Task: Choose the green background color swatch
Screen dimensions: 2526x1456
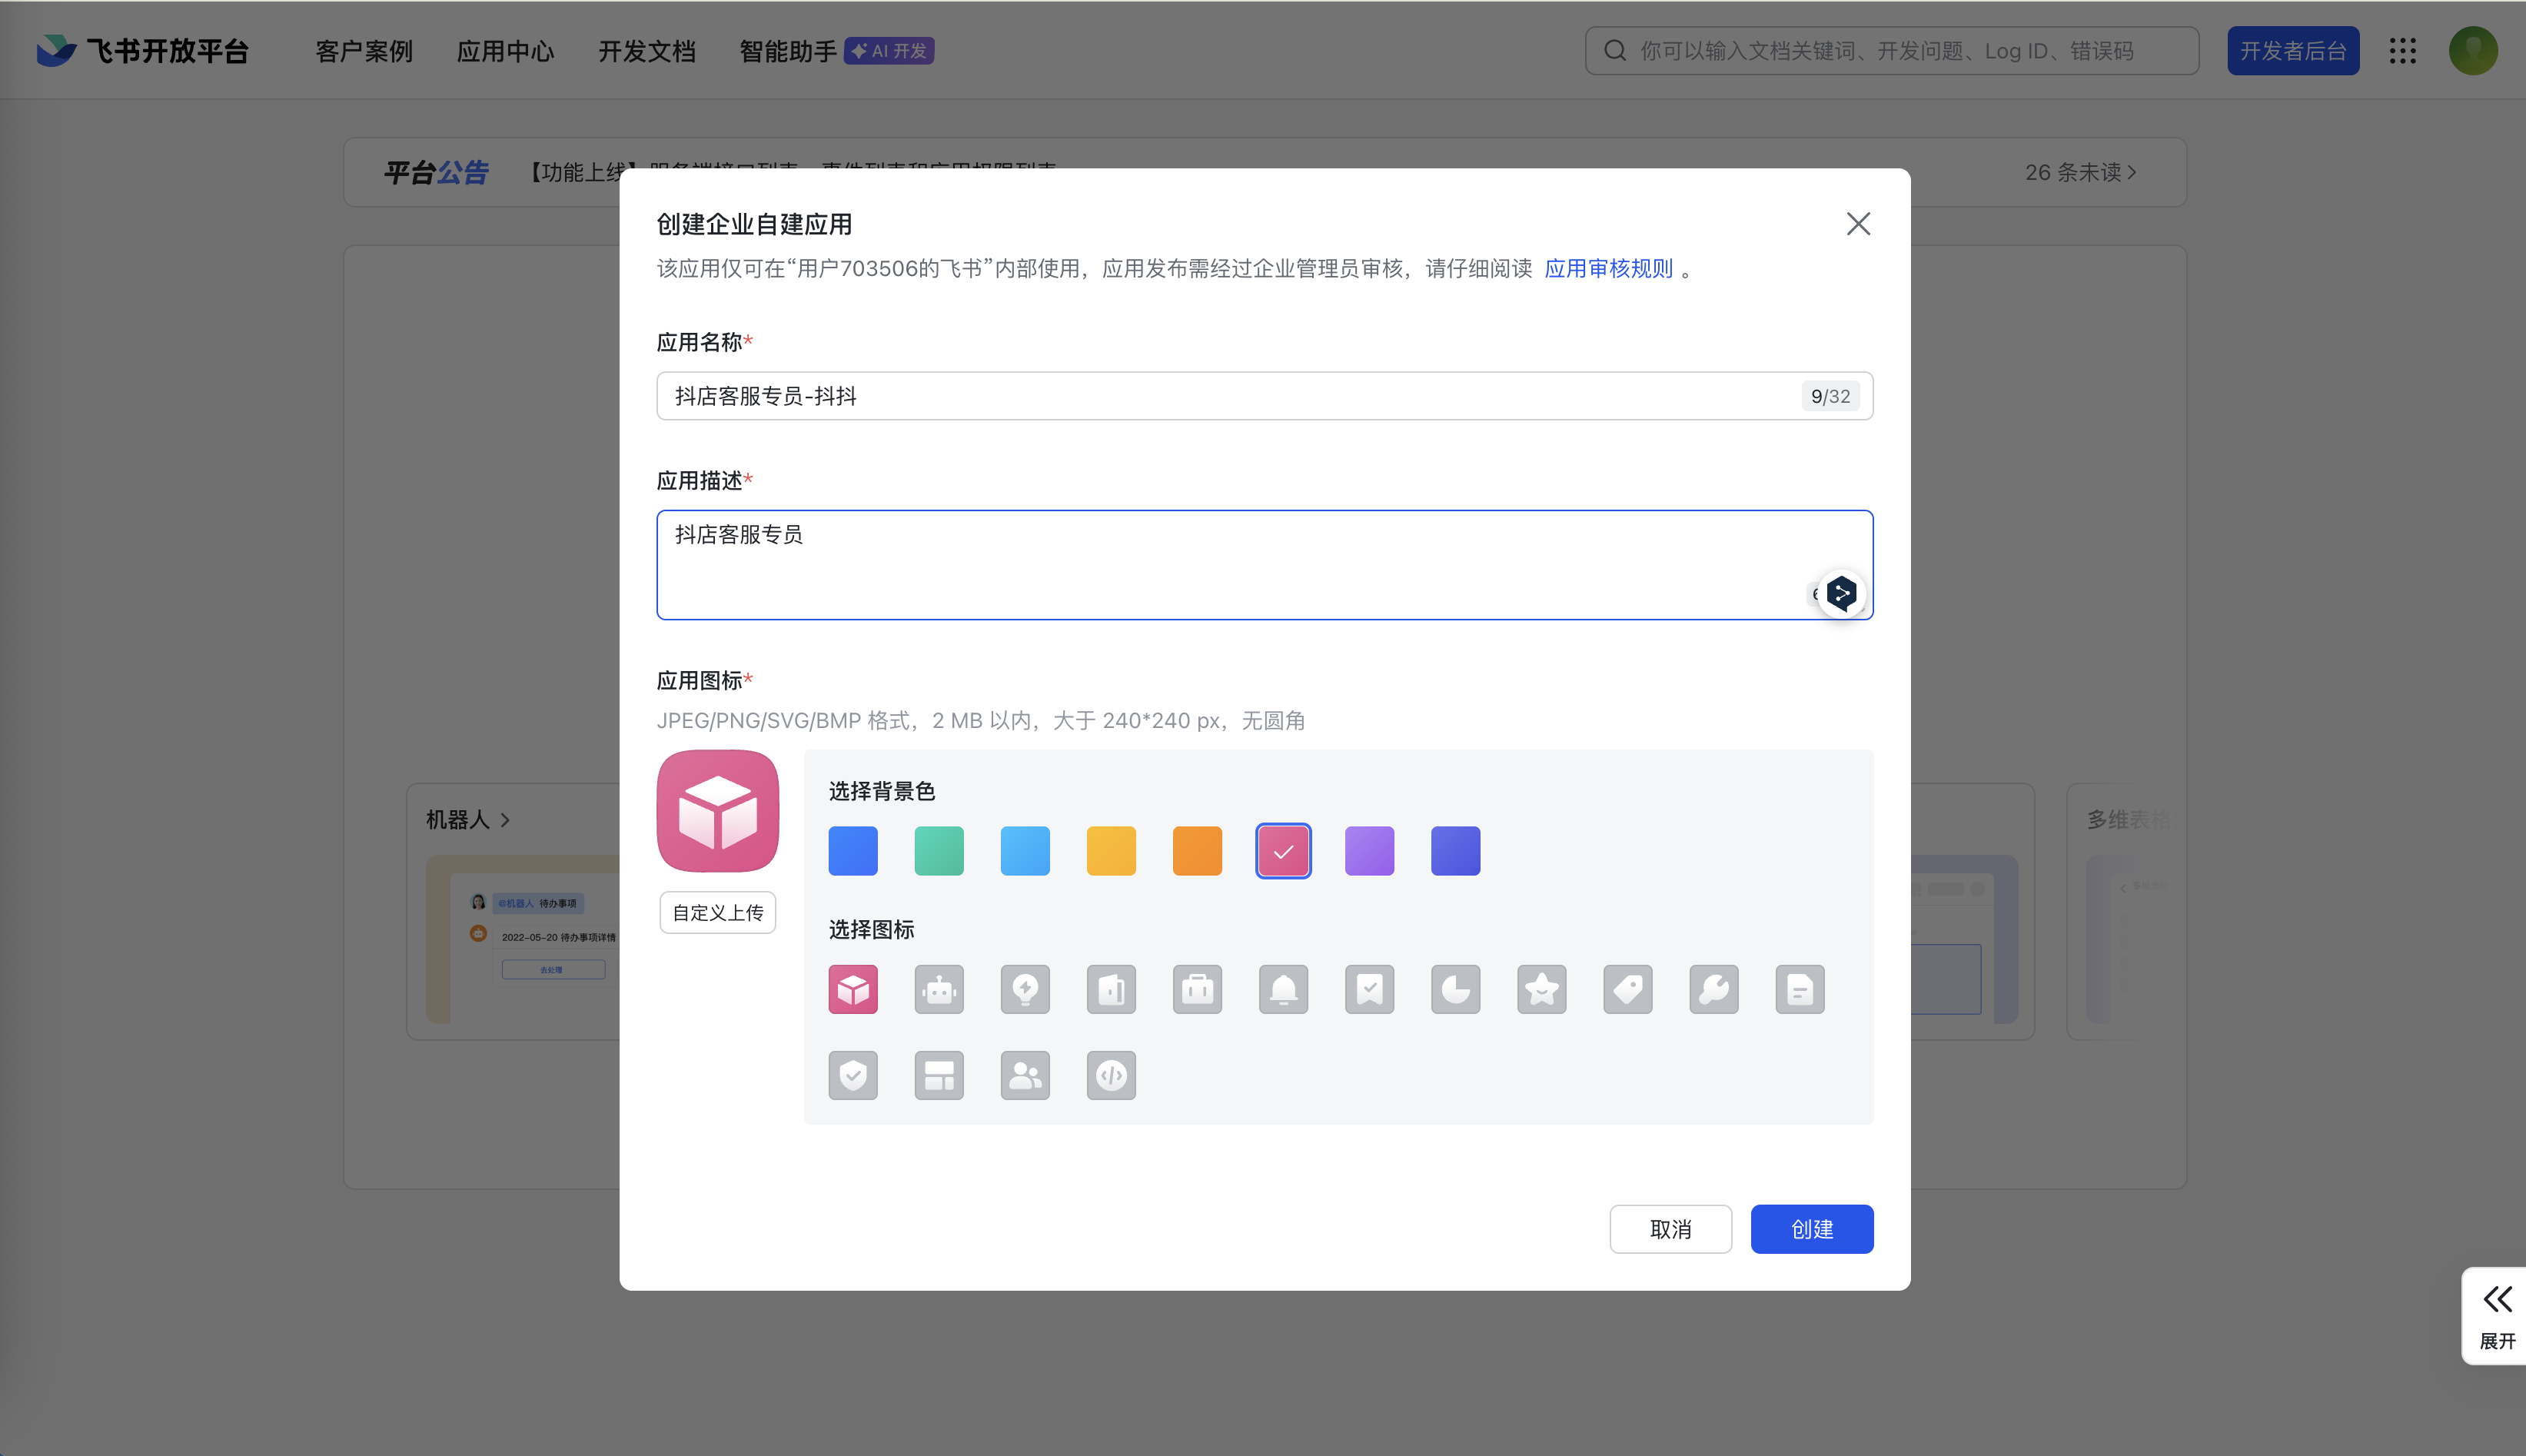Action: point(939,851)
